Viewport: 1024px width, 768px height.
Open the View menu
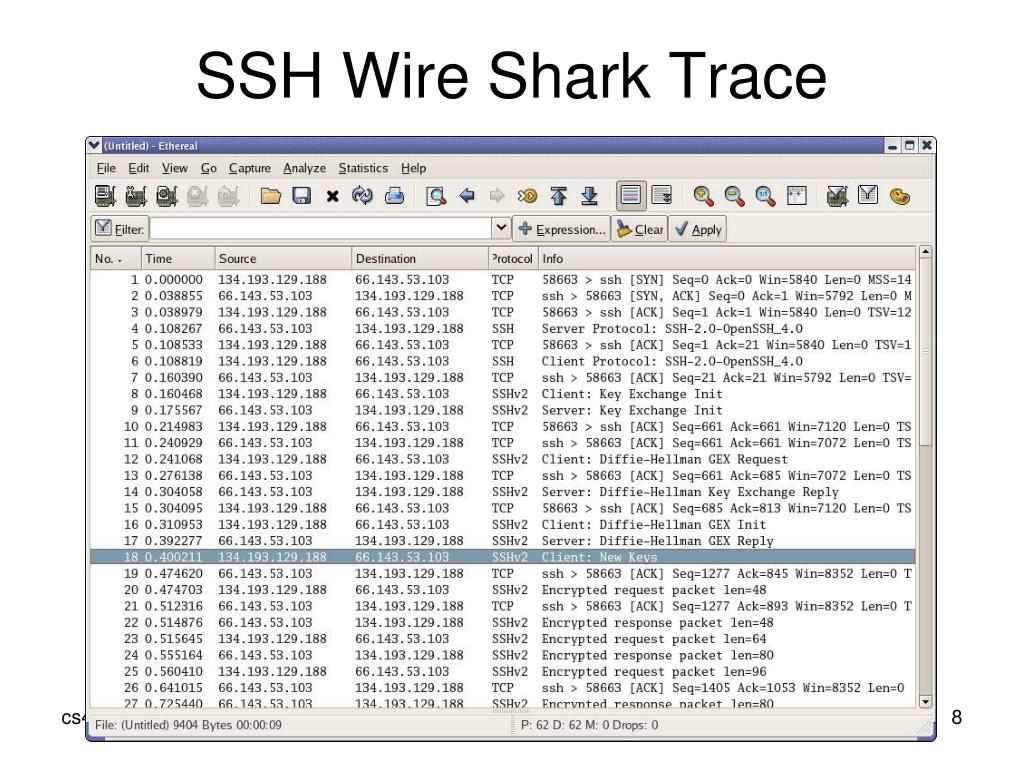[174, 168]
